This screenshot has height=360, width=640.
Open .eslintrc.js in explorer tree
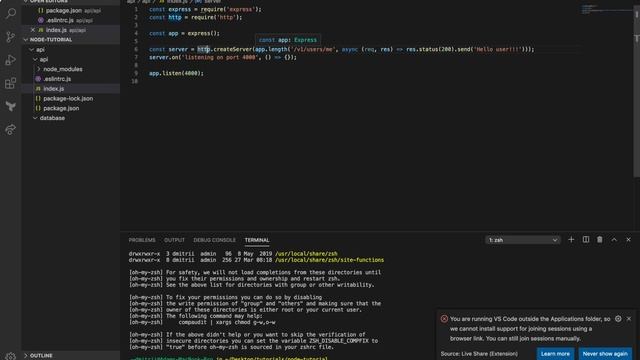pos(71,79)
